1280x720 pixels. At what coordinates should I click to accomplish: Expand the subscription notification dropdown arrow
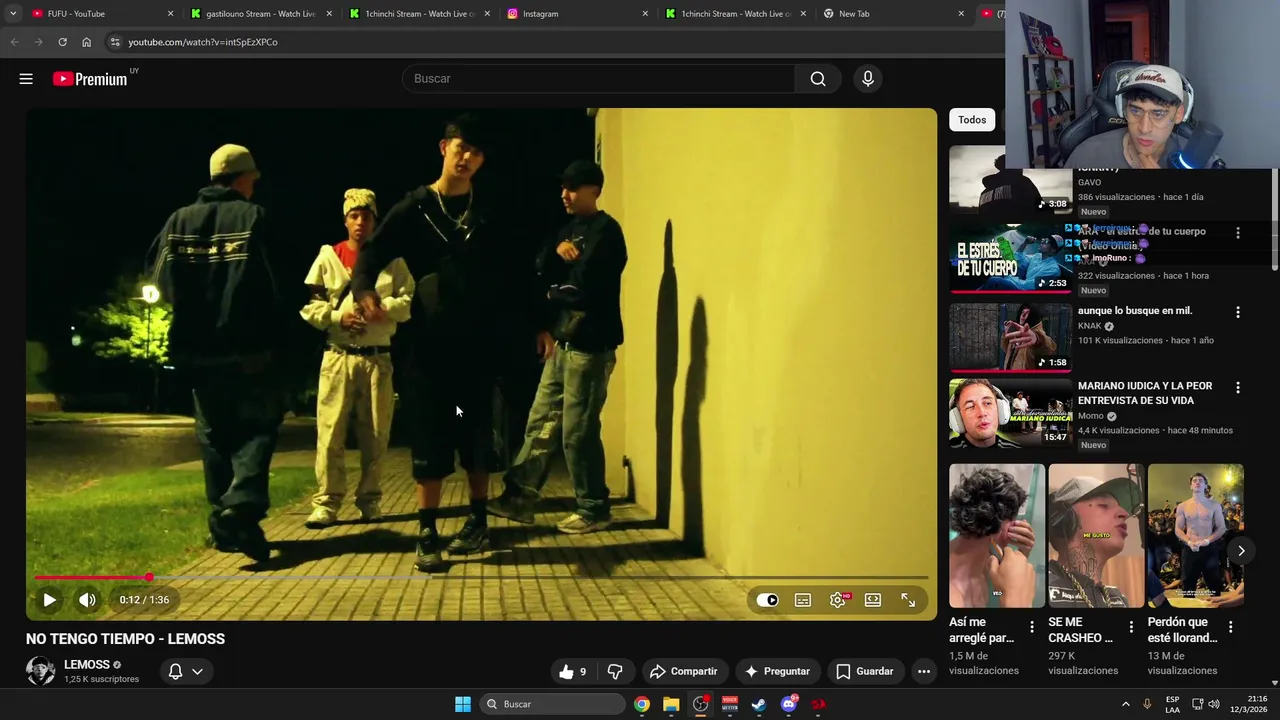click(x=198, y=672)
